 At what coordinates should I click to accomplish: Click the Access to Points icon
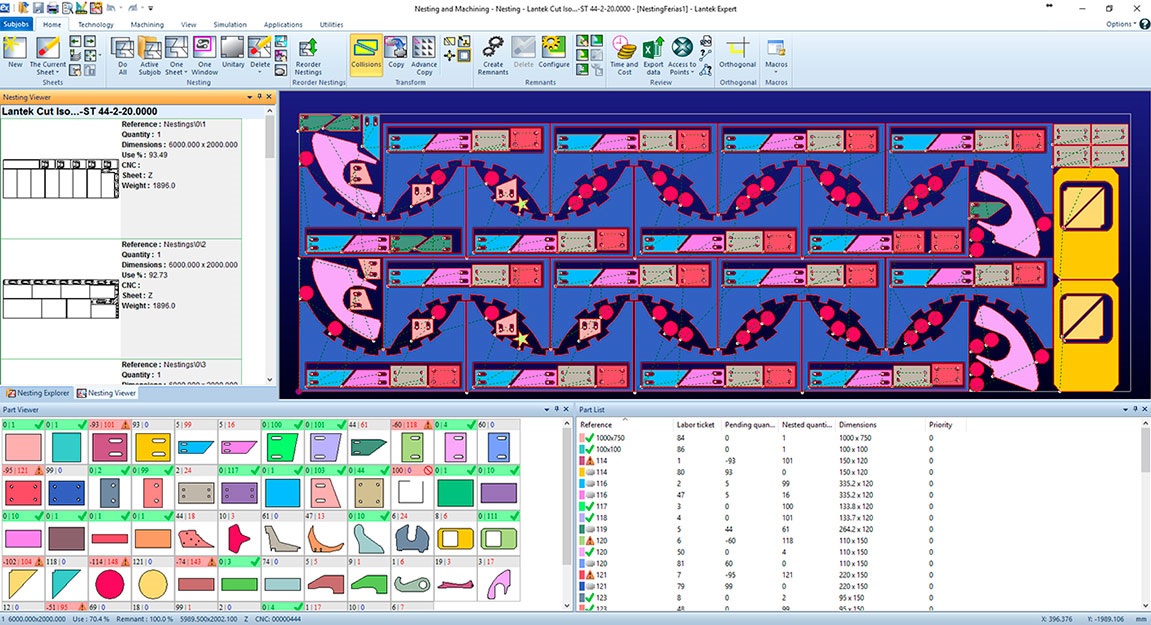pyautogui.click(x=682, y=48)
